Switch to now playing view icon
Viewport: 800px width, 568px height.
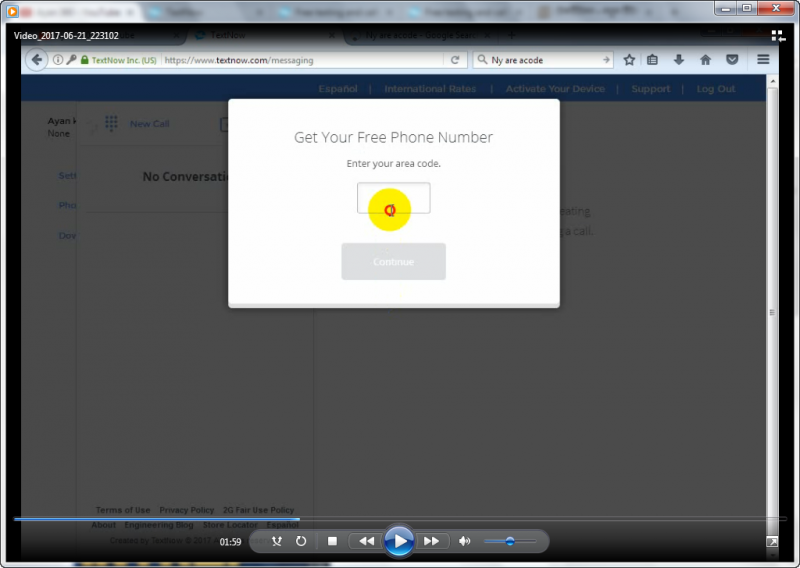coord(778,36)
